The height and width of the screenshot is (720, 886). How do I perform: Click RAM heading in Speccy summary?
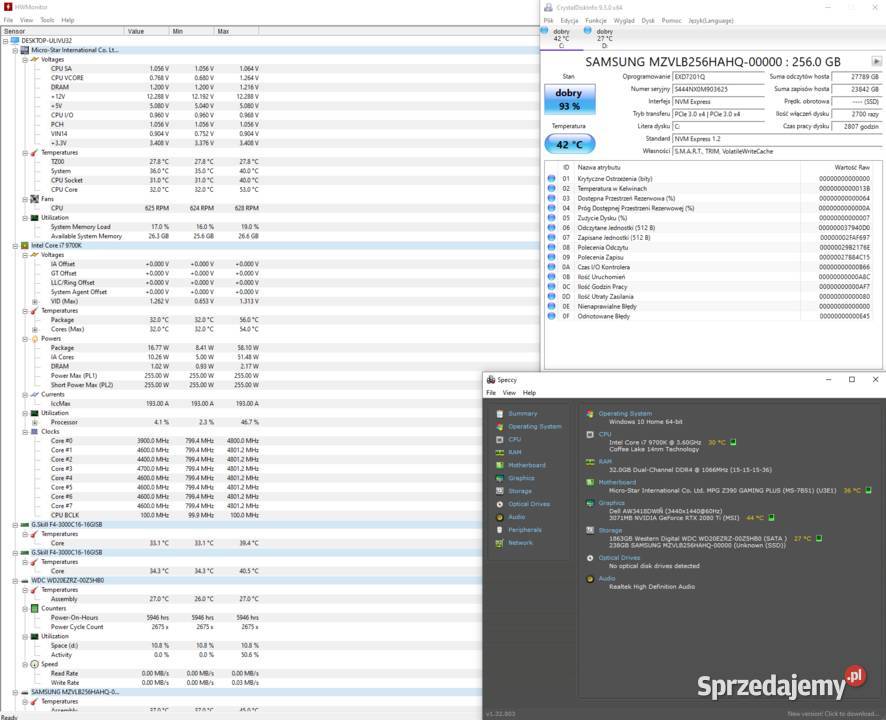pos(605,462)
